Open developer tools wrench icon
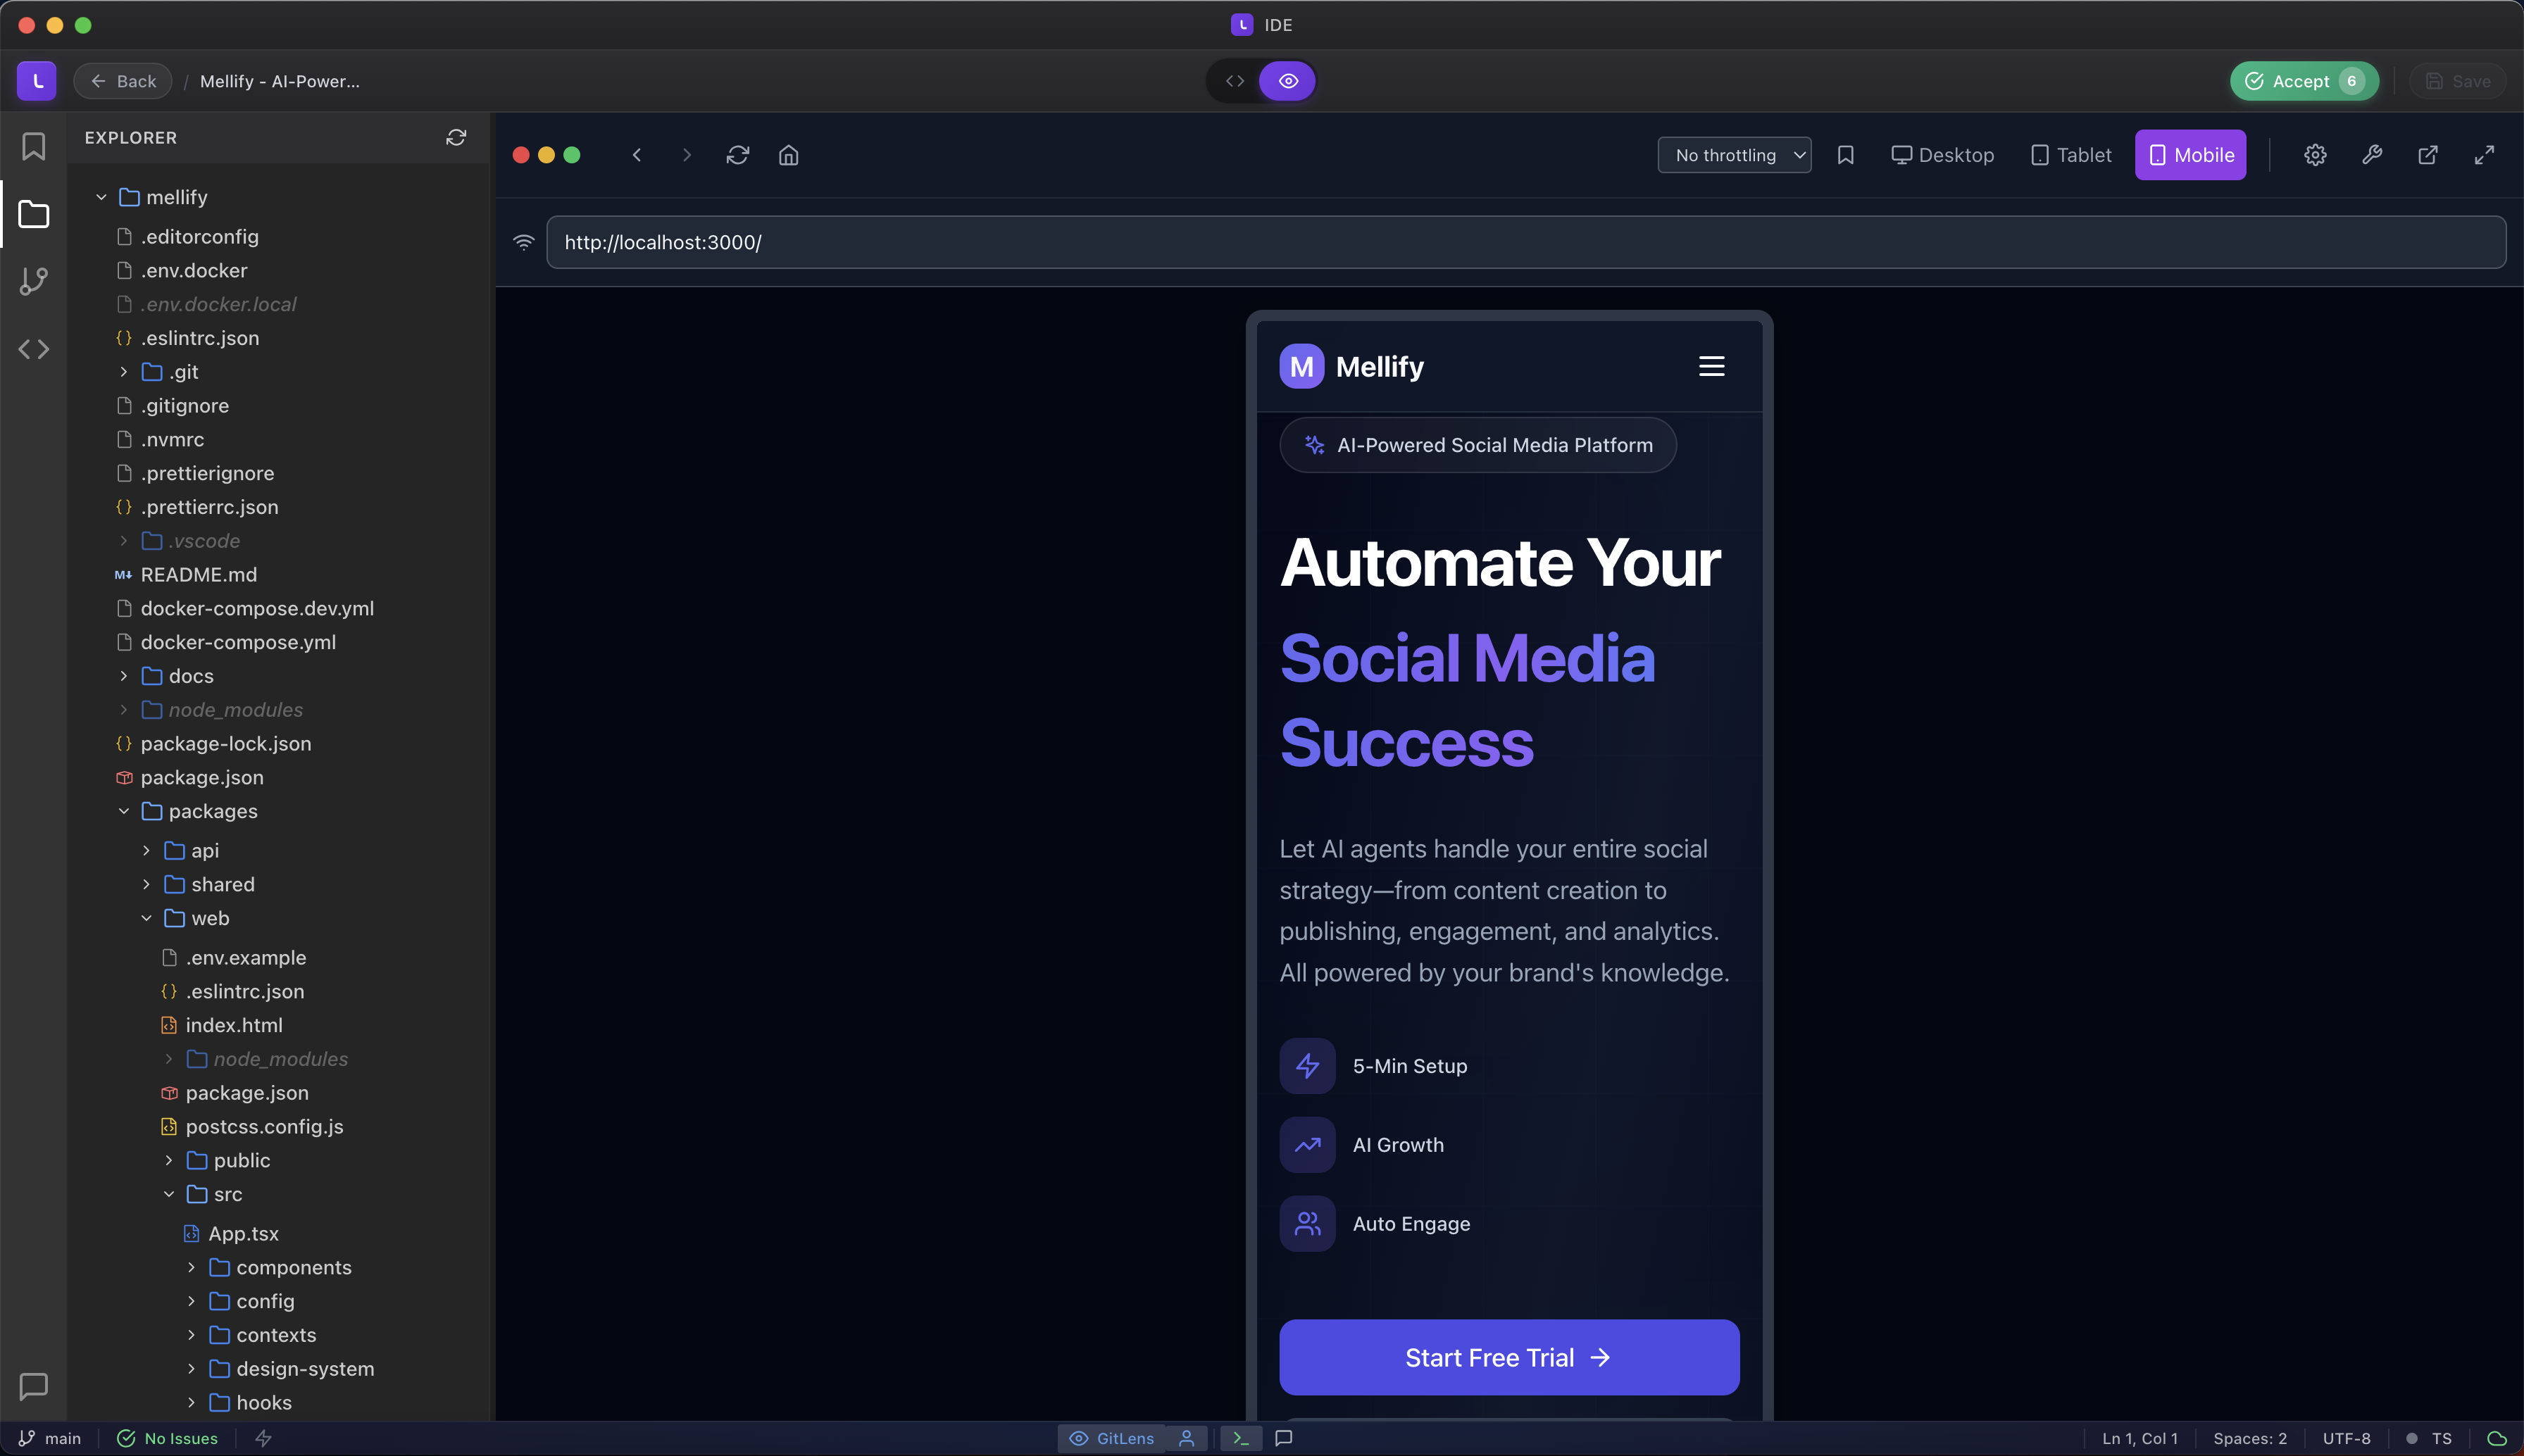 (2371, 155)
